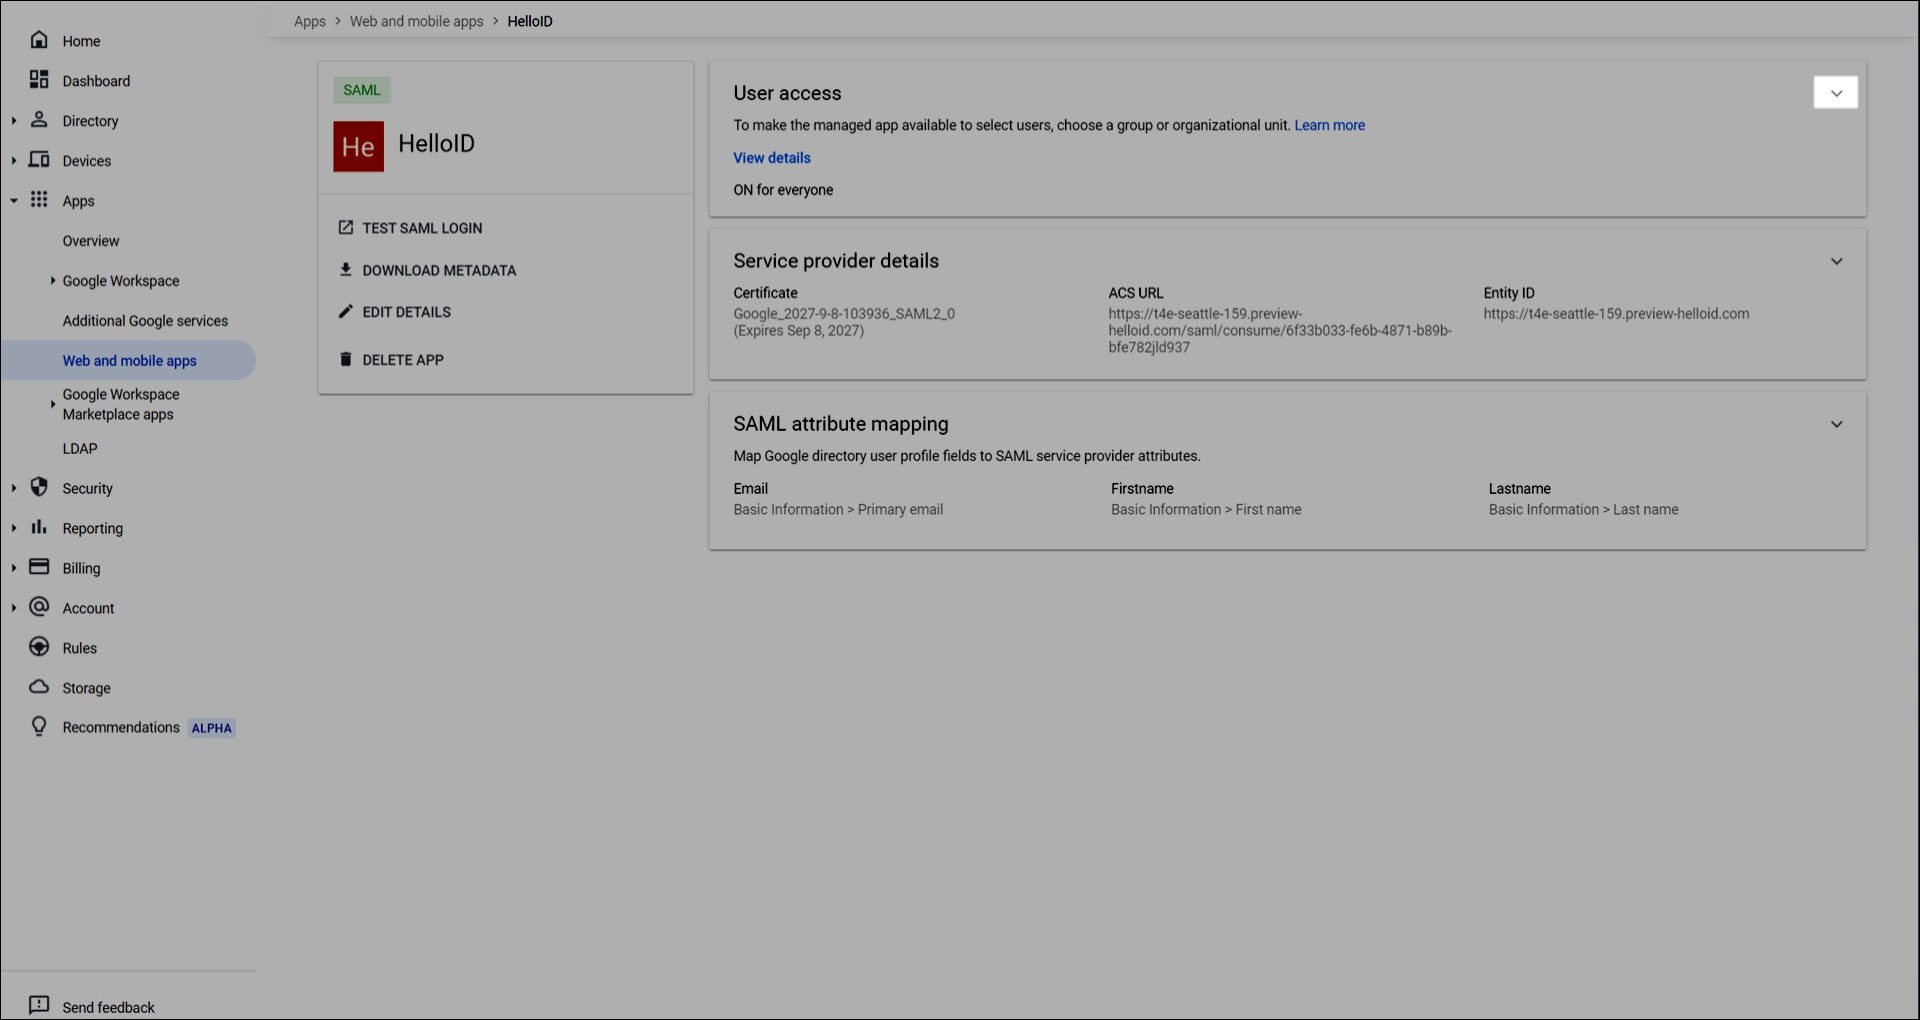The height and width of the screenshot is (1020, 1920).
Task: Click the Dashboard grid icon
Action: coord(39,79)
